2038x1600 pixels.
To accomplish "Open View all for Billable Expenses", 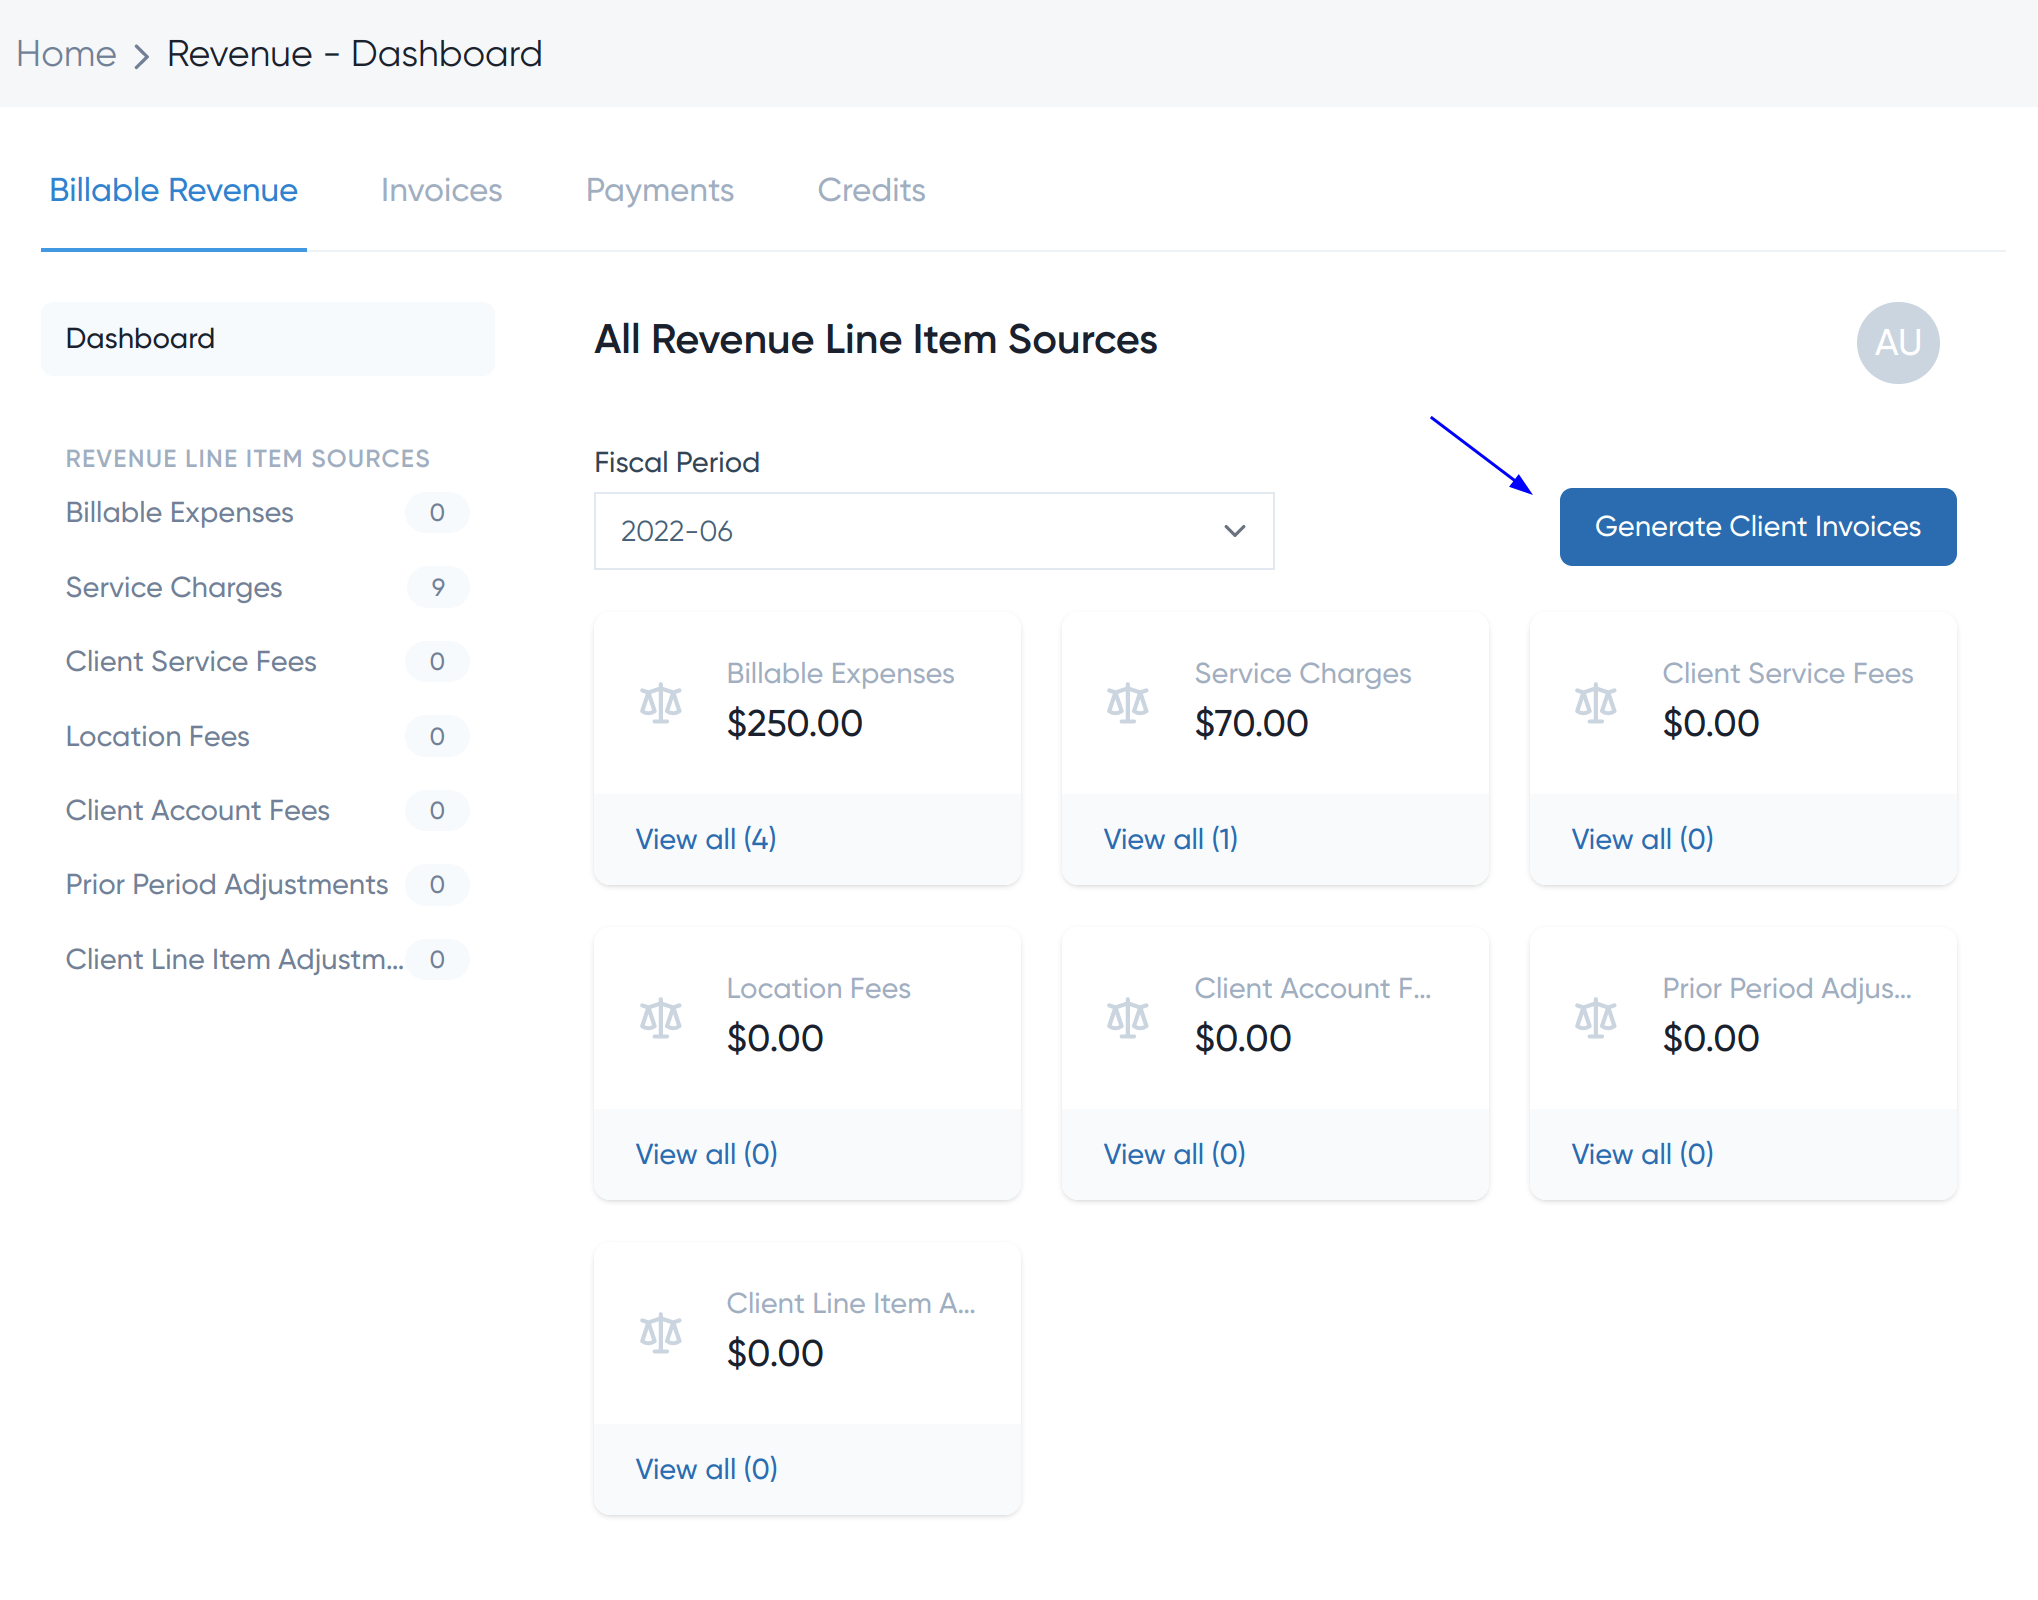I will pyautogui.click(x=706, y=839).
